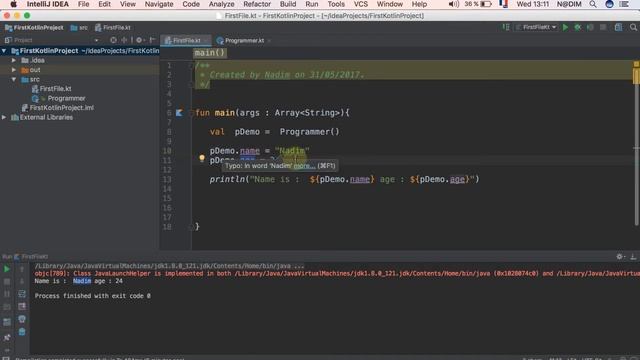
Task: Click the 'more...' link in typo tooltip
Action: 304,166
